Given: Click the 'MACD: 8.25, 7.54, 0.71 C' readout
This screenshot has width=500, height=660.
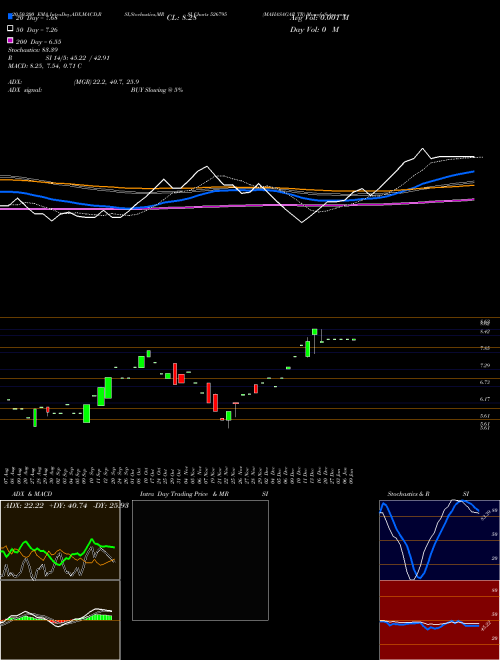Looking at the screenshot, I should (x=45, y=66).
